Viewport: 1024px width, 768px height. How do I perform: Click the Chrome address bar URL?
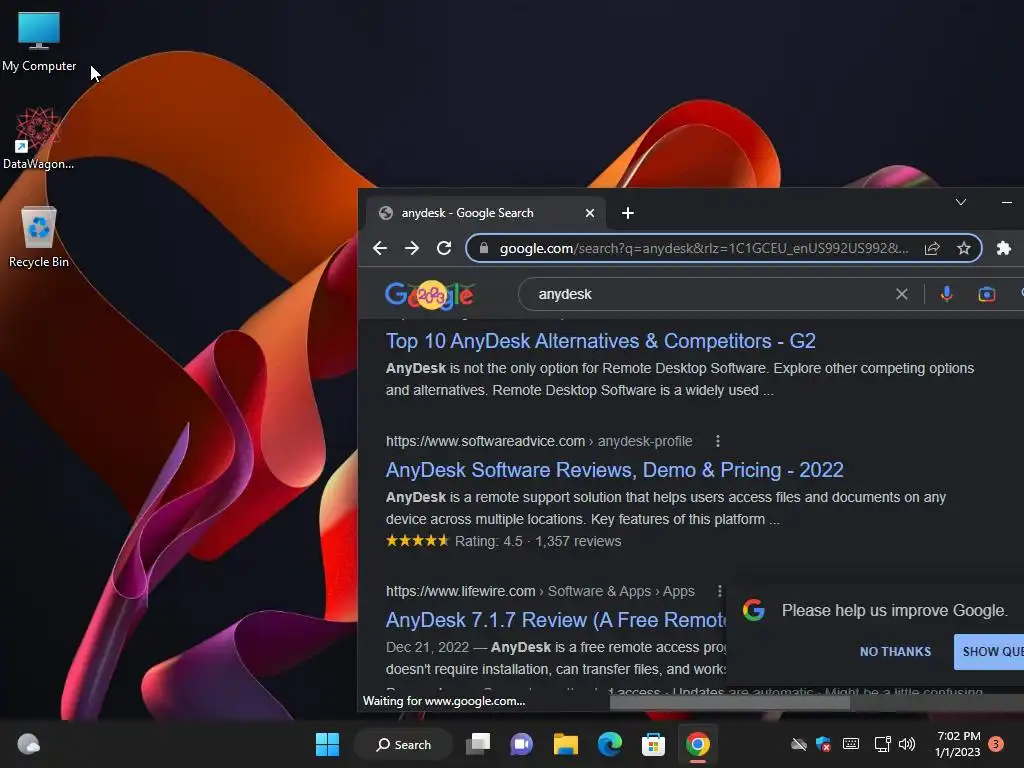tap(703, 248)
